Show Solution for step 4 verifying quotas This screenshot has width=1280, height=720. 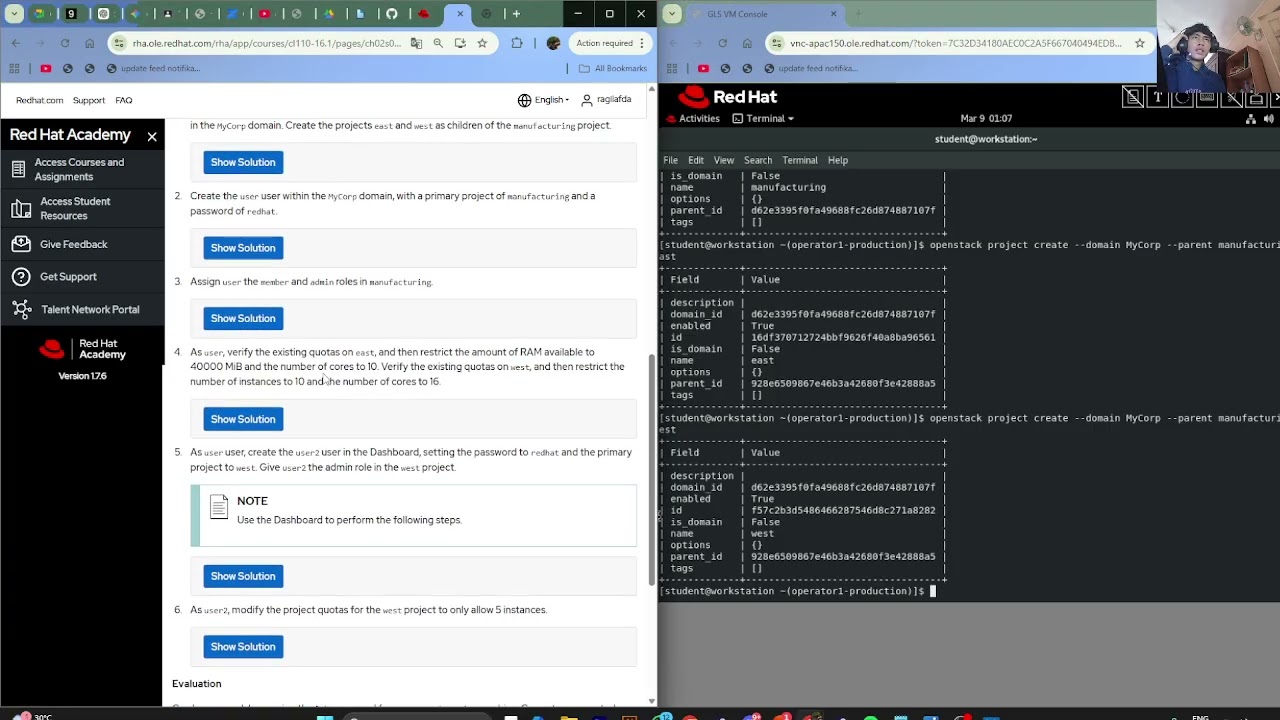click(243, 419)
